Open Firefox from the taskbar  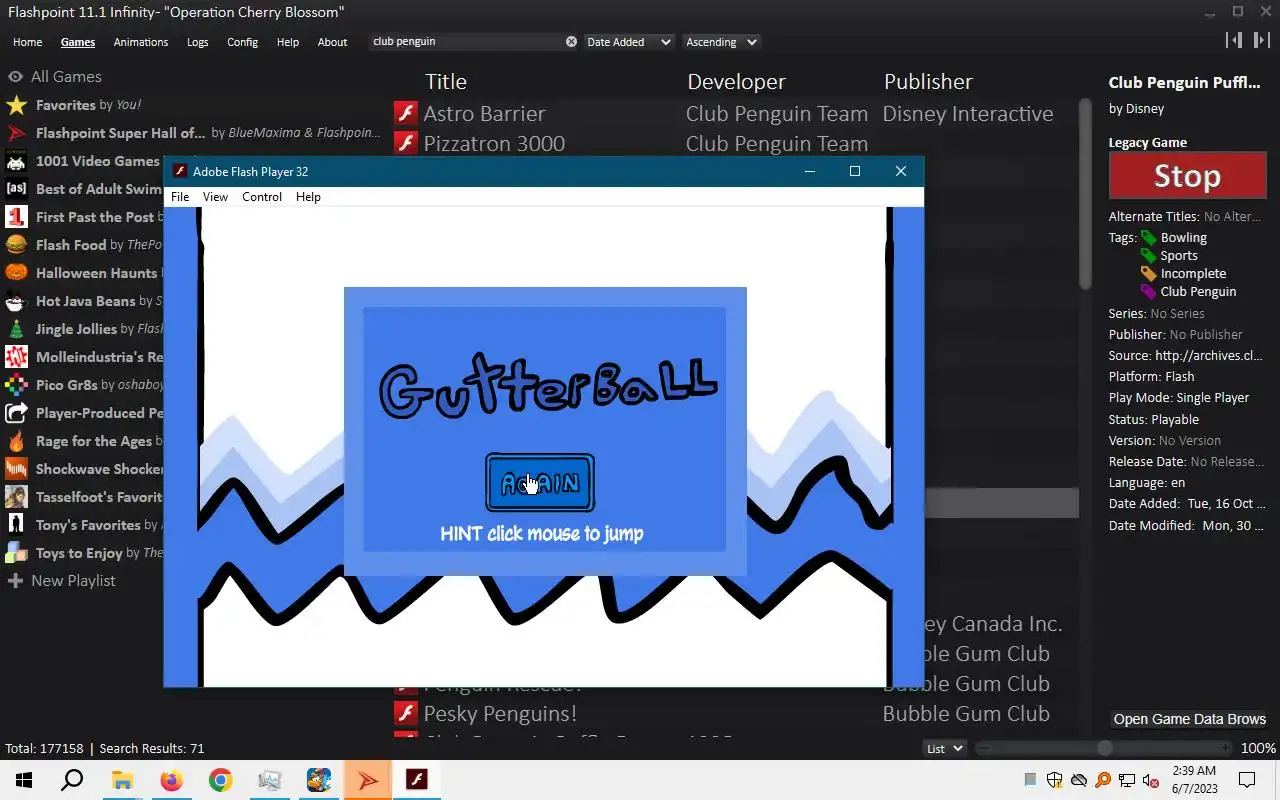[172, 780]
